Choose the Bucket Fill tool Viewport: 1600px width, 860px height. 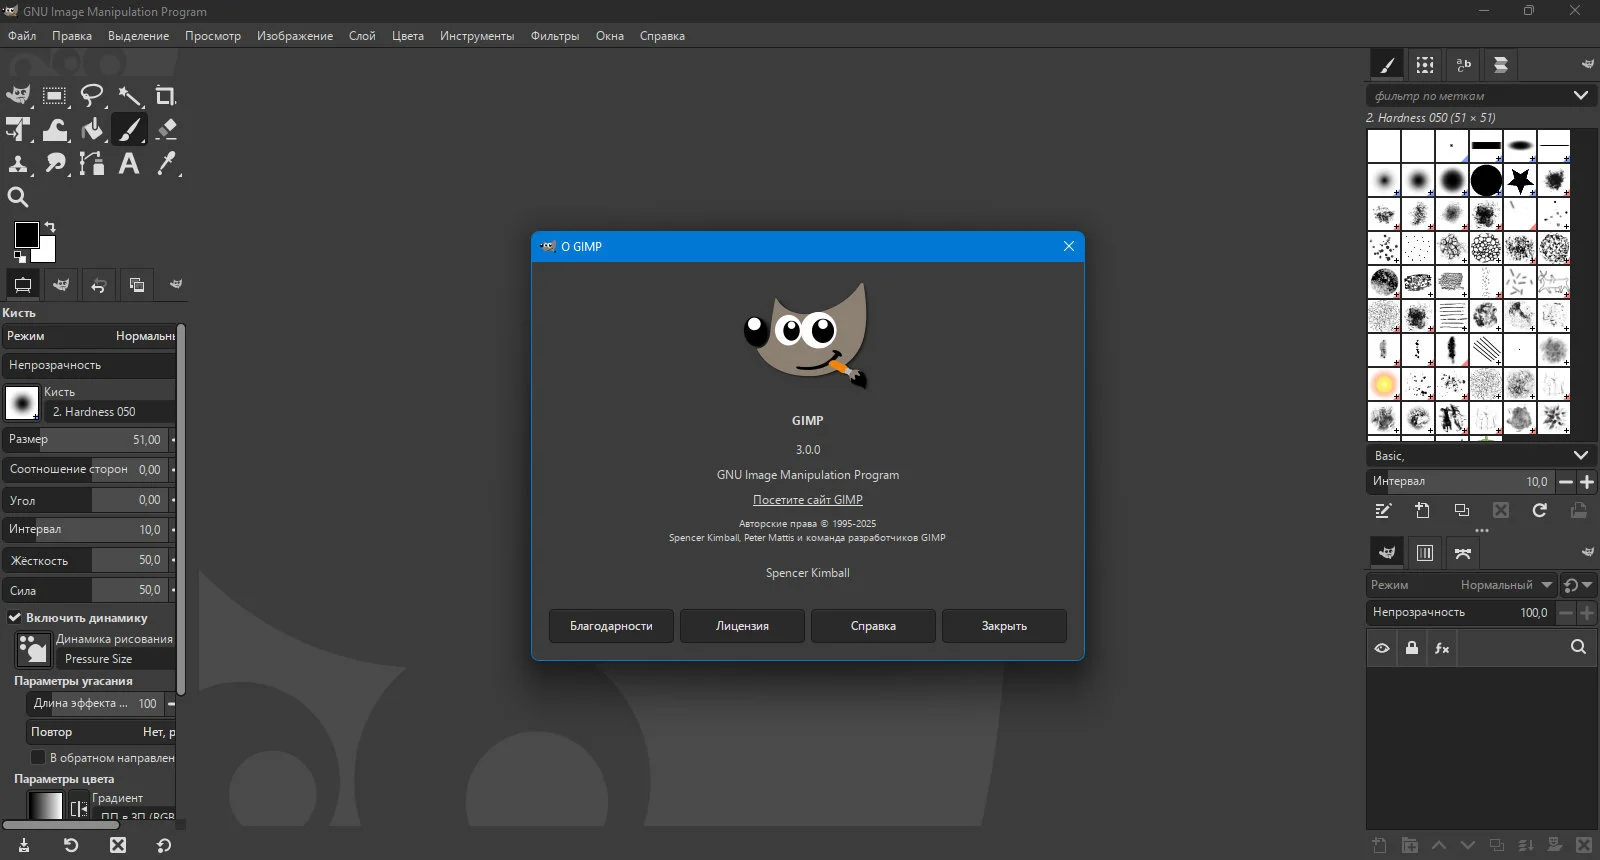click(x=92, y=129)
